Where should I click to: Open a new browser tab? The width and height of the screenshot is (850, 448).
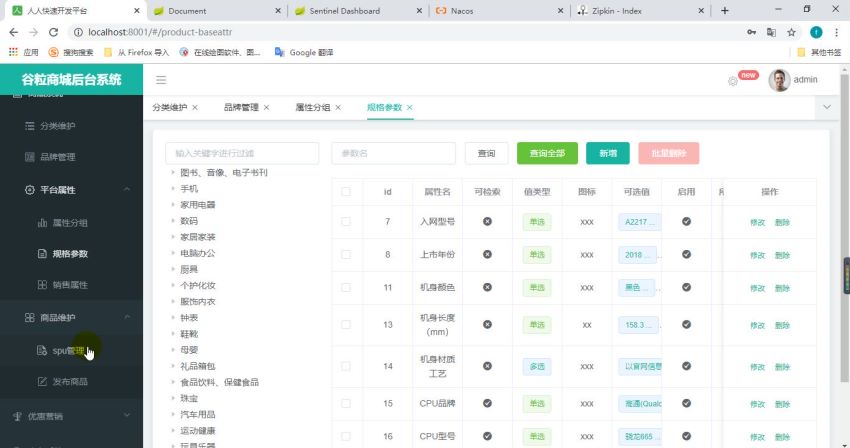tap(725, 11)
